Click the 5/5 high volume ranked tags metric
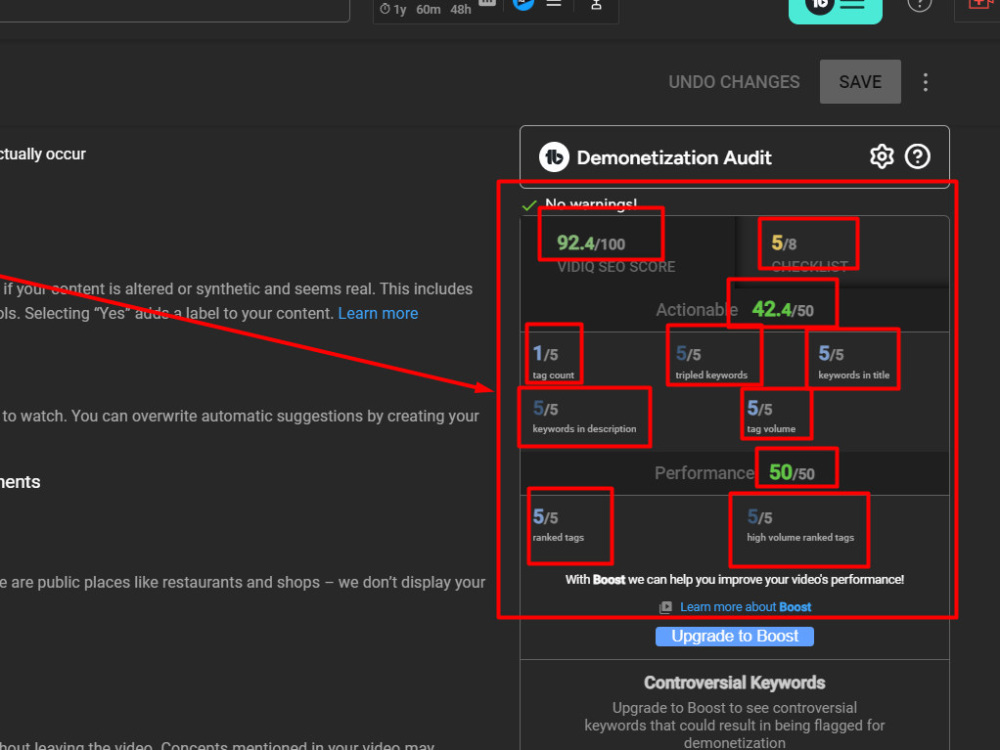Image resolution: width=1000 pixels, height=750 pixels. (x=800, y=525)
